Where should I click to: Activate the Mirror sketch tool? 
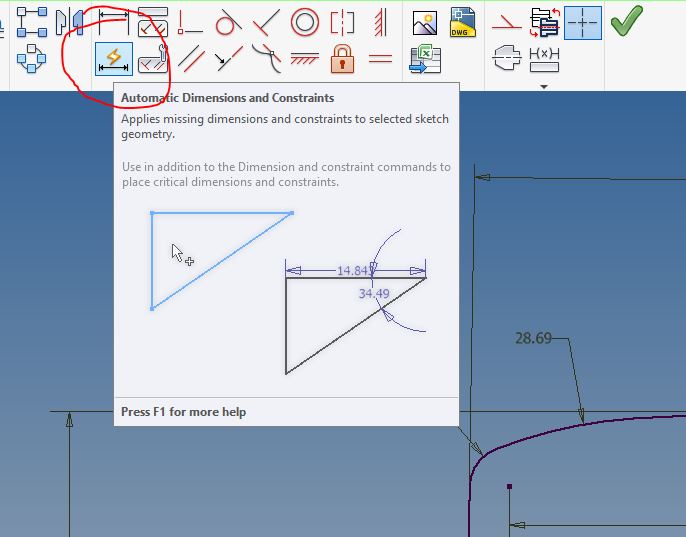70,23
